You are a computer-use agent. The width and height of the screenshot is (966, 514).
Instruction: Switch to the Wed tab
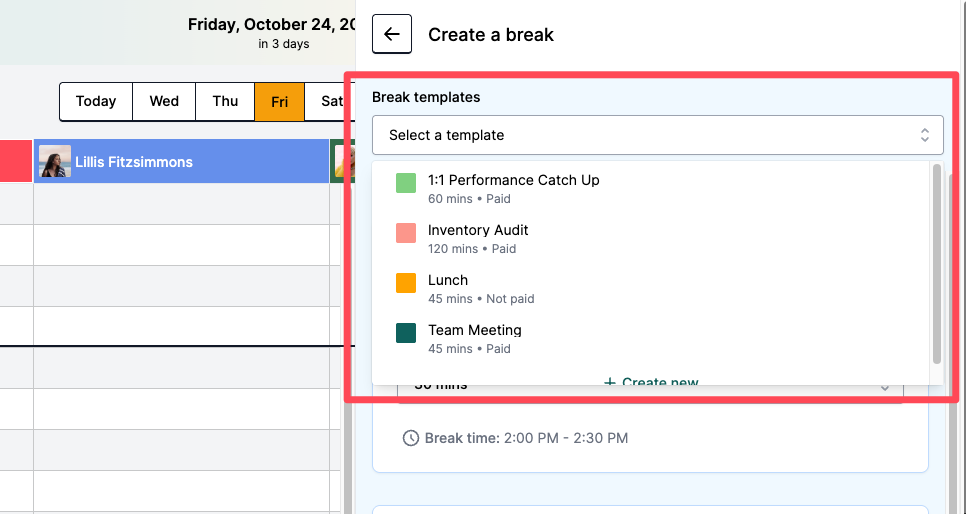tap(164, 101)
